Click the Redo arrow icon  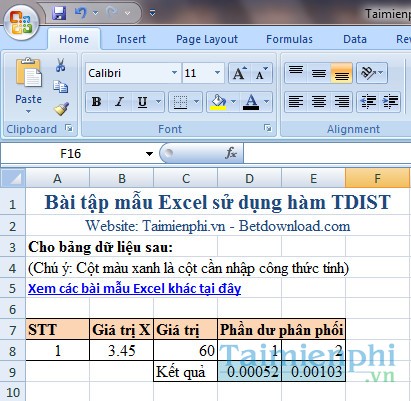click(112, 13)
